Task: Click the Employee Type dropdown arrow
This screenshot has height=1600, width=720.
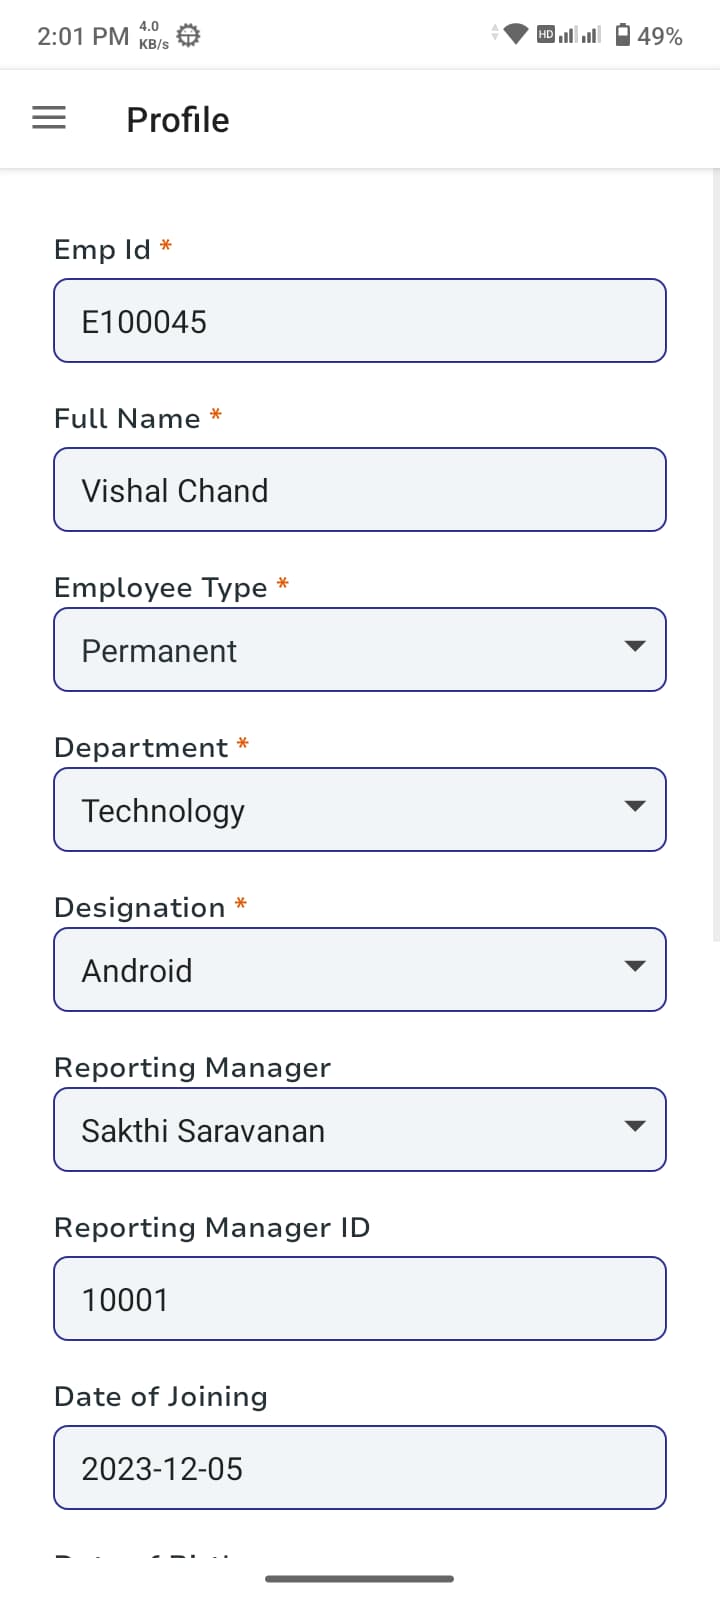Action: [634, 646]
